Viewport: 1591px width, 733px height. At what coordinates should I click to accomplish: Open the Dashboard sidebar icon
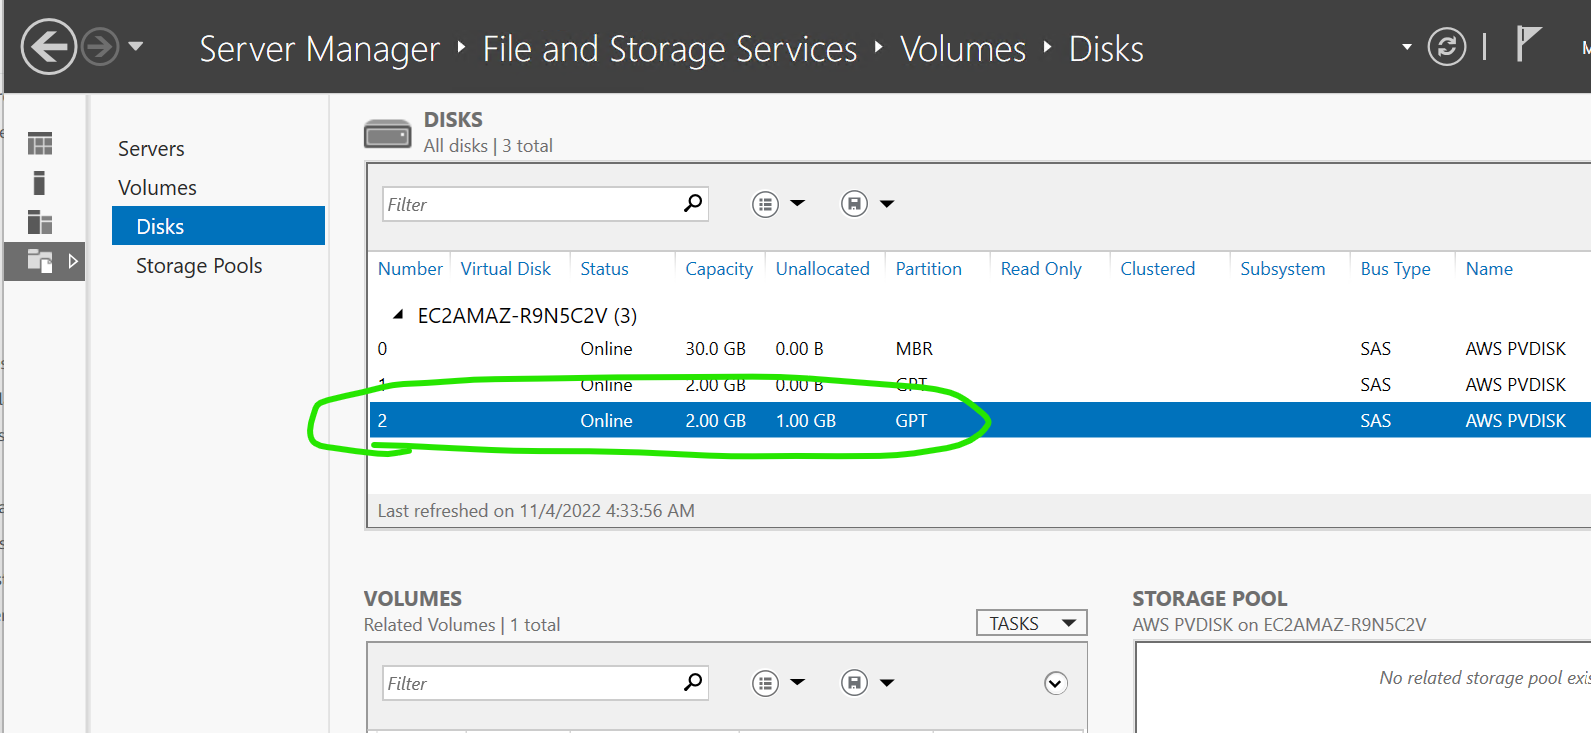click(40, 144)
